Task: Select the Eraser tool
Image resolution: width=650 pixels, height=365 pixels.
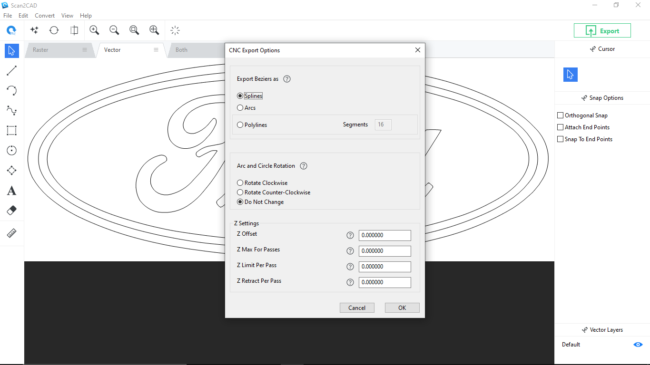Action: [12, 210]
